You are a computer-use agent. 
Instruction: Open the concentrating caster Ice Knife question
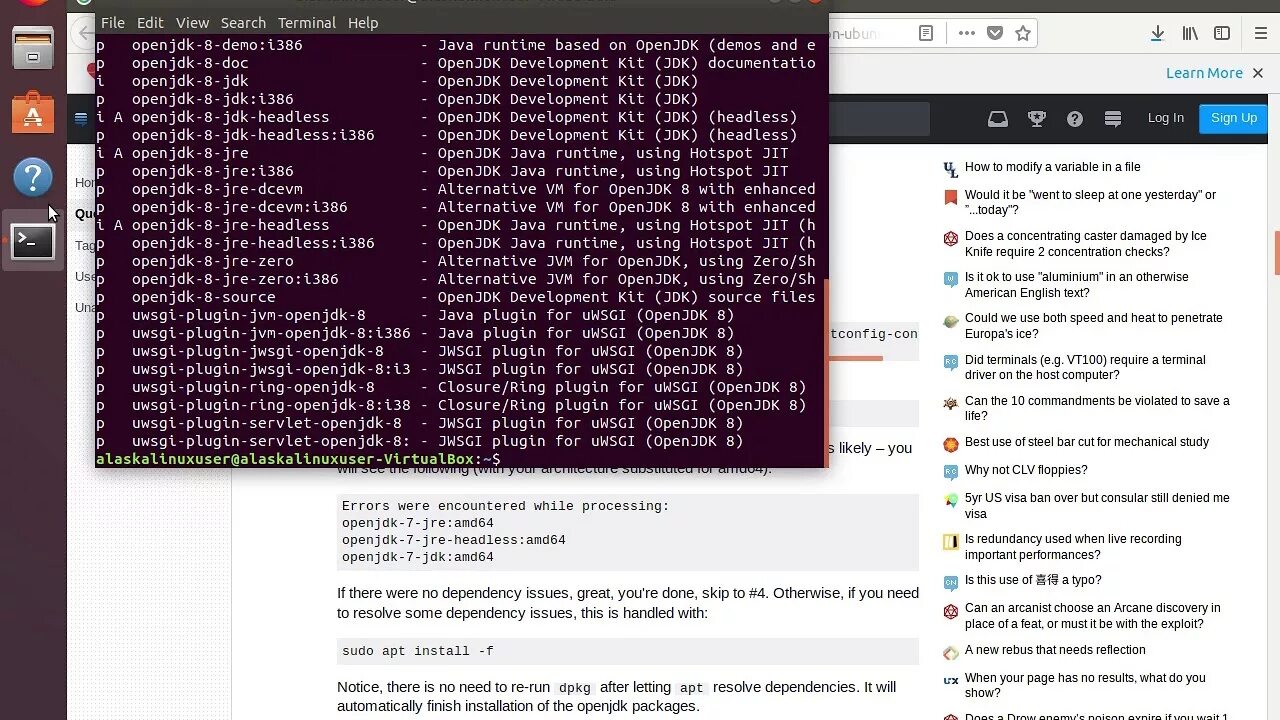coord(1085,244)
